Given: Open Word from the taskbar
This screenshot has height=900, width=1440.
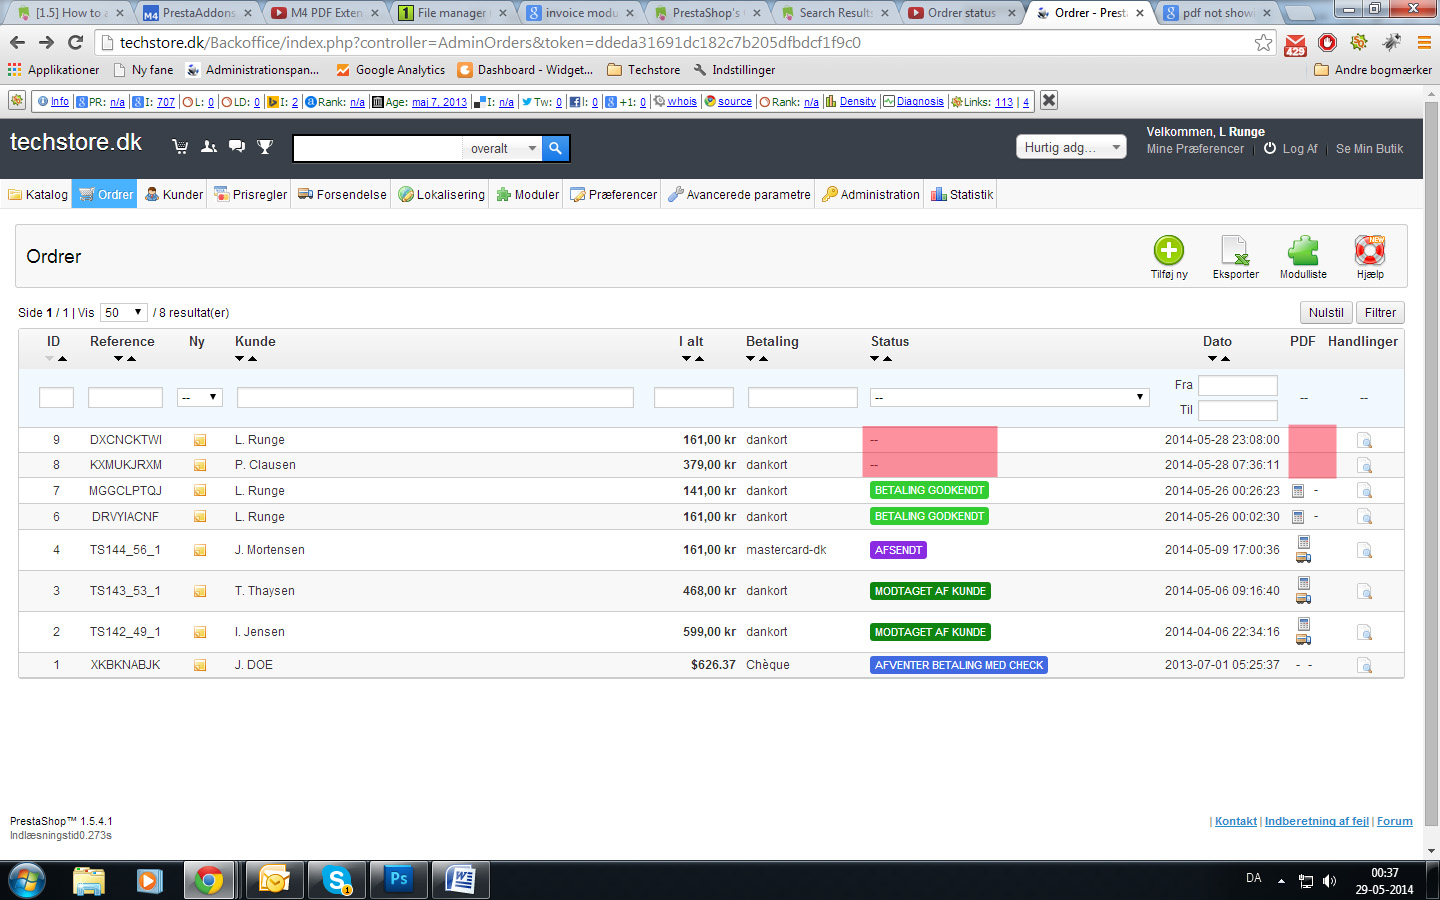Looking at the screenshot, I should tap(461, 879).
